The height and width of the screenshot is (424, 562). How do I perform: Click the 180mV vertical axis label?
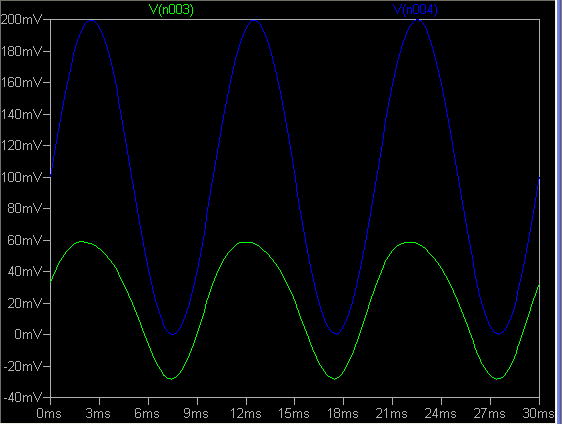[22, 51]
